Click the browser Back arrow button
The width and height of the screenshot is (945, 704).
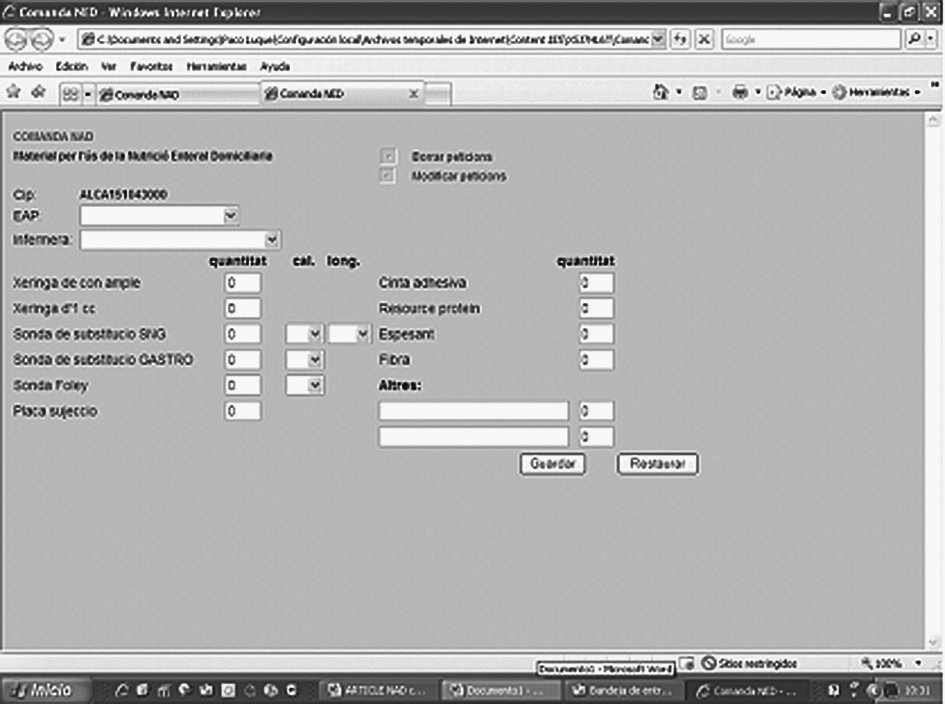[17, 40]
